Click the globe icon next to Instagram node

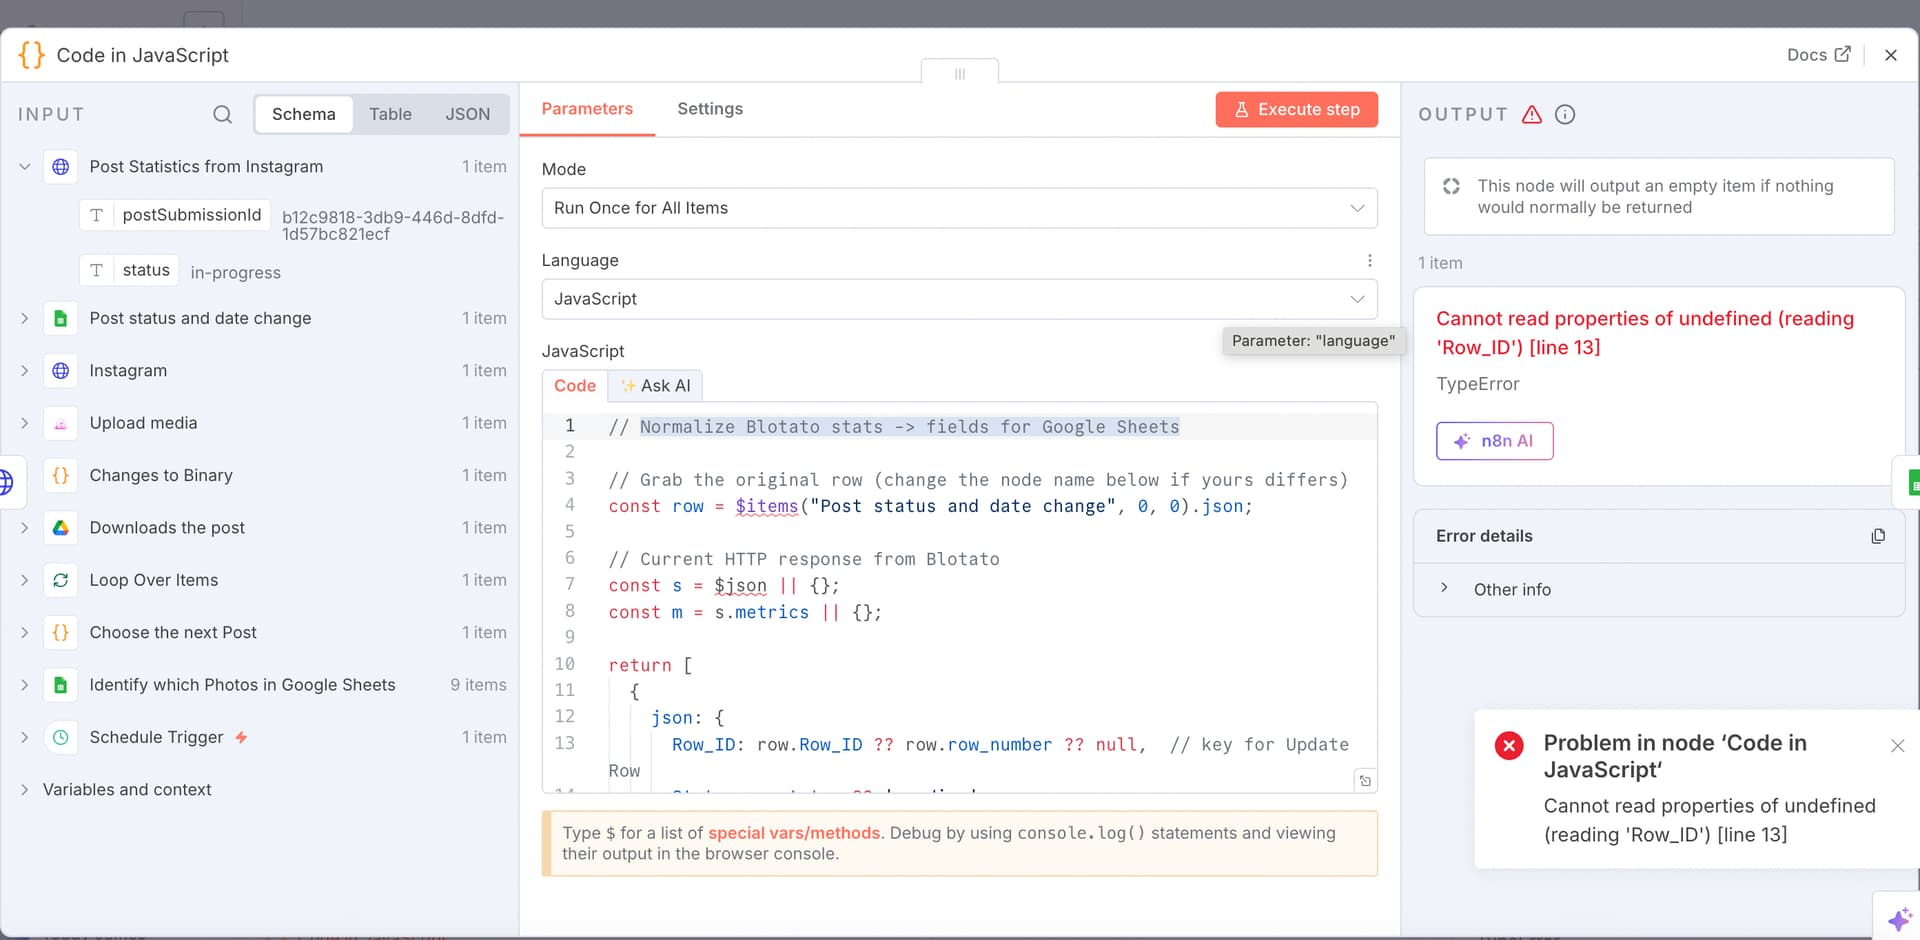click(x=61, y=371)
